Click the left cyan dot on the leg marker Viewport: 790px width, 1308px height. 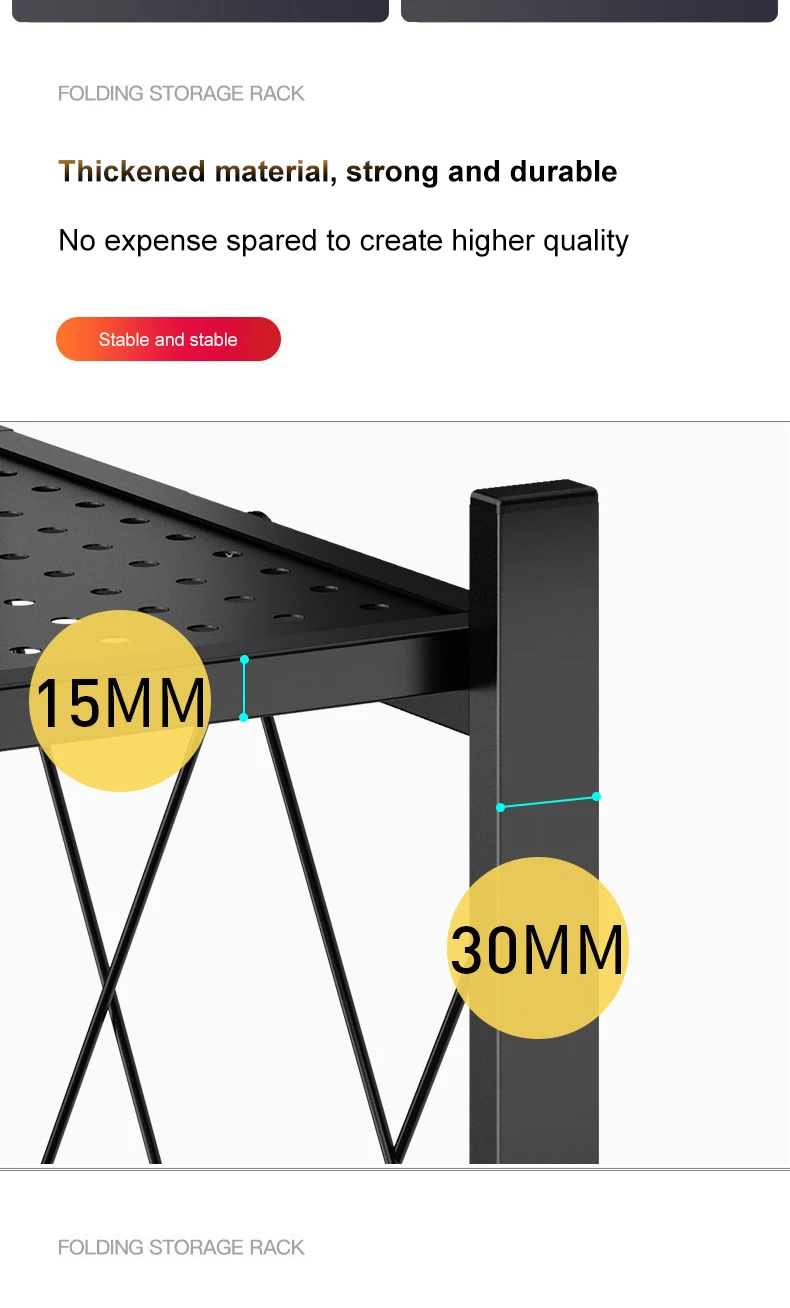click(501, 807)
